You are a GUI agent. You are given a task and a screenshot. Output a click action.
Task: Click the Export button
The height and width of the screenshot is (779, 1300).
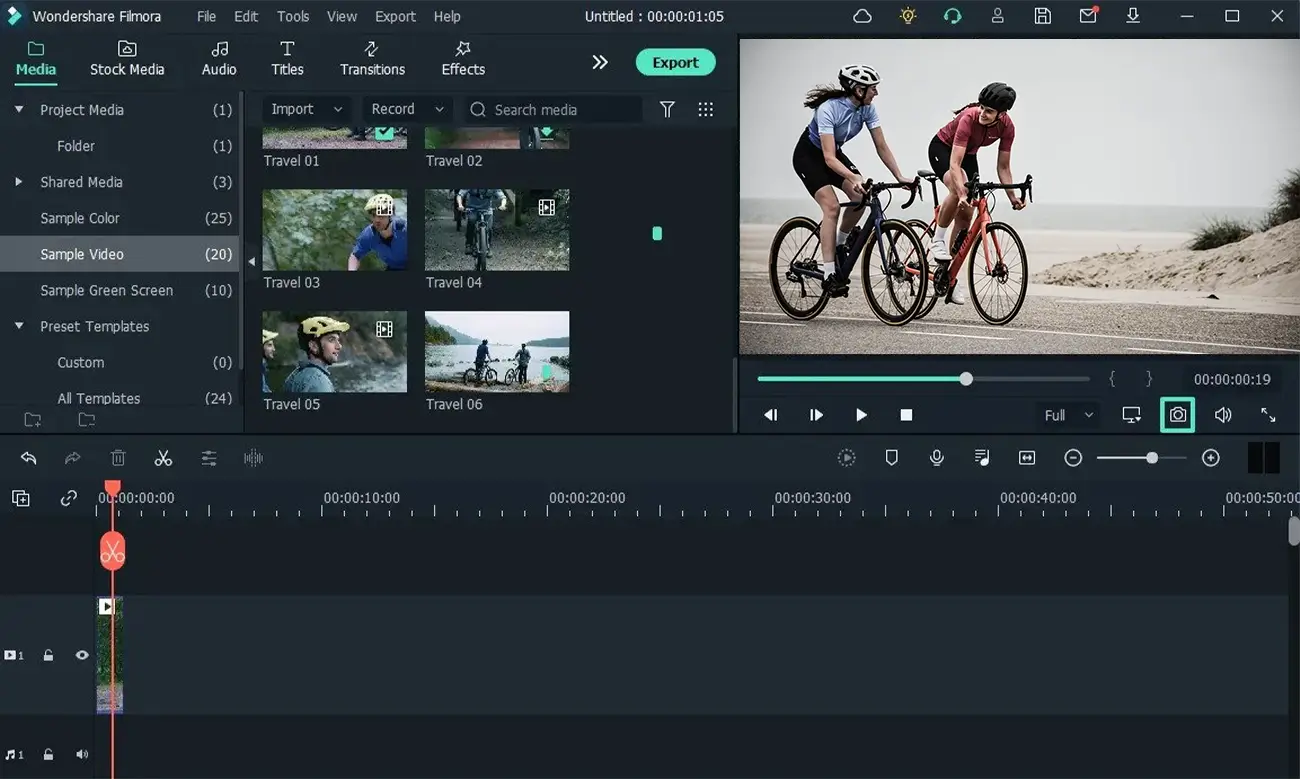[675, 62]
